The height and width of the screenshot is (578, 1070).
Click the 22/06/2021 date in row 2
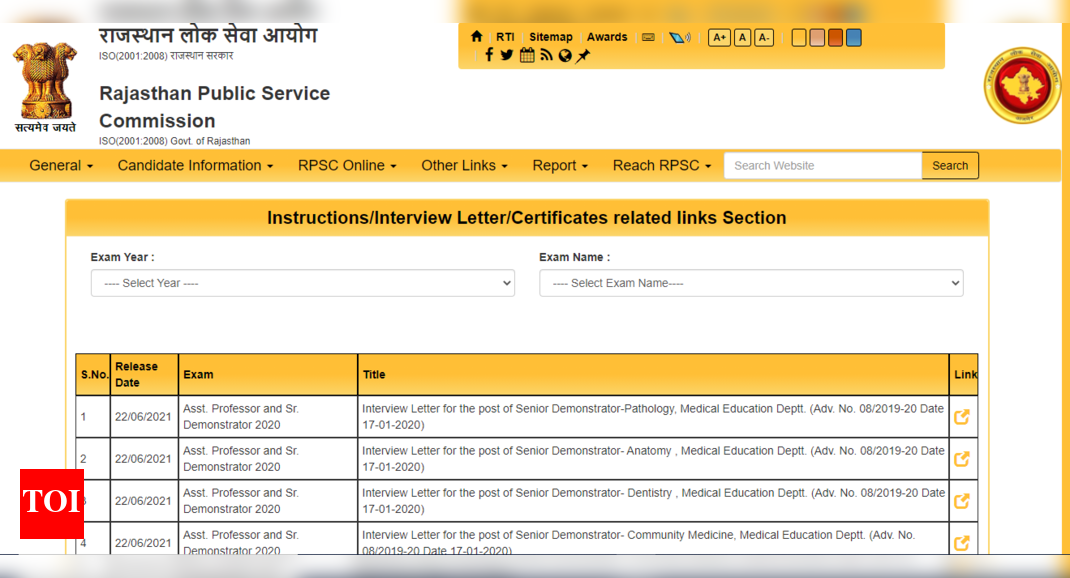tap(143, 459)
